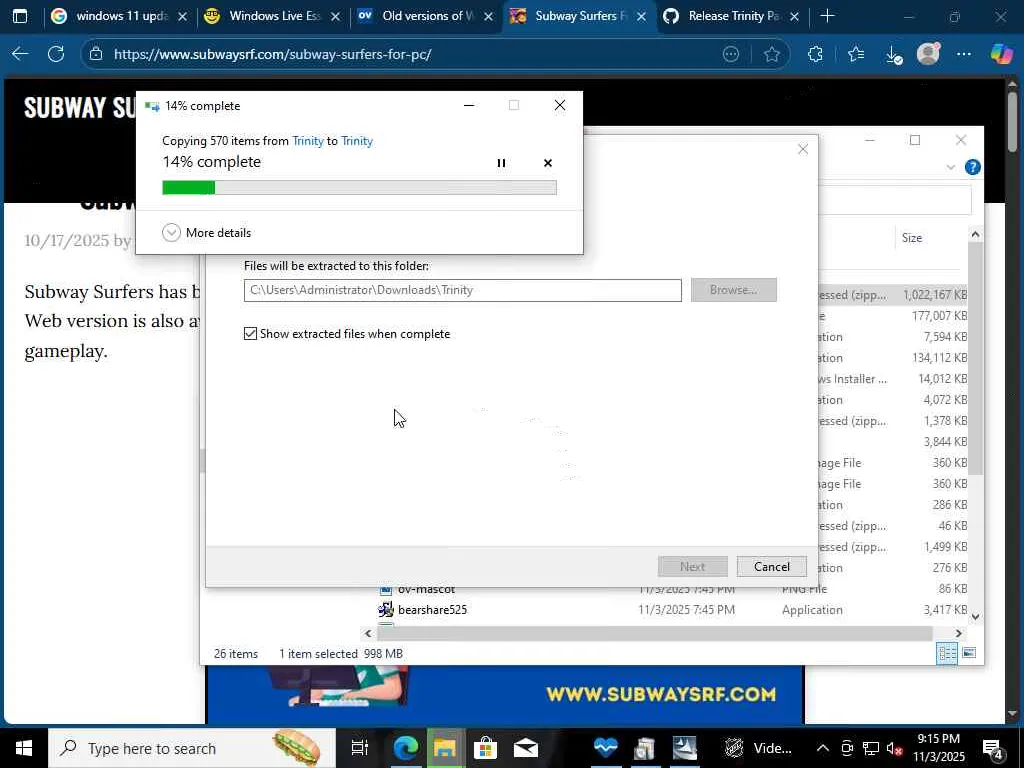Open File Explorer from taskbar

tap(445, 748)
